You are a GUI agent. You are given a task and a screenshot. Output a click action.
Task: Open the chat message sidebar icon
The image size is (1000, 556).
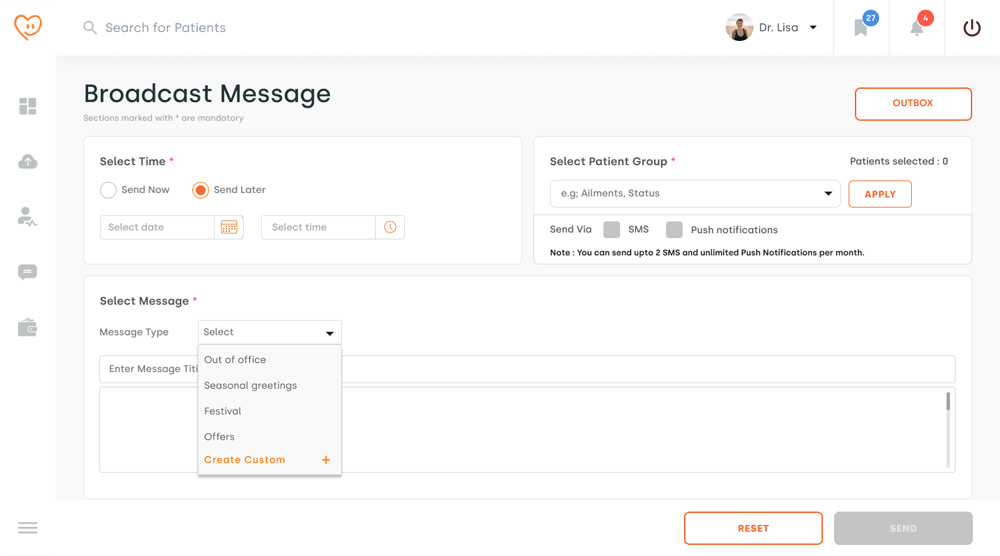click(28, 272)
